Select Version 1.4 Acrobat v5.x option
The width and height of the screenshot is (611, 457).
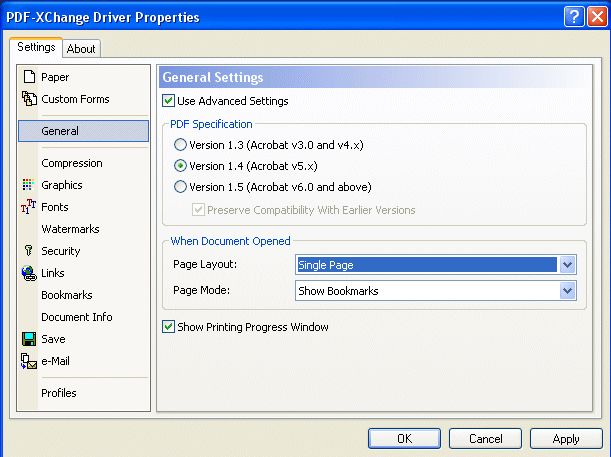(x=180, y=166)
